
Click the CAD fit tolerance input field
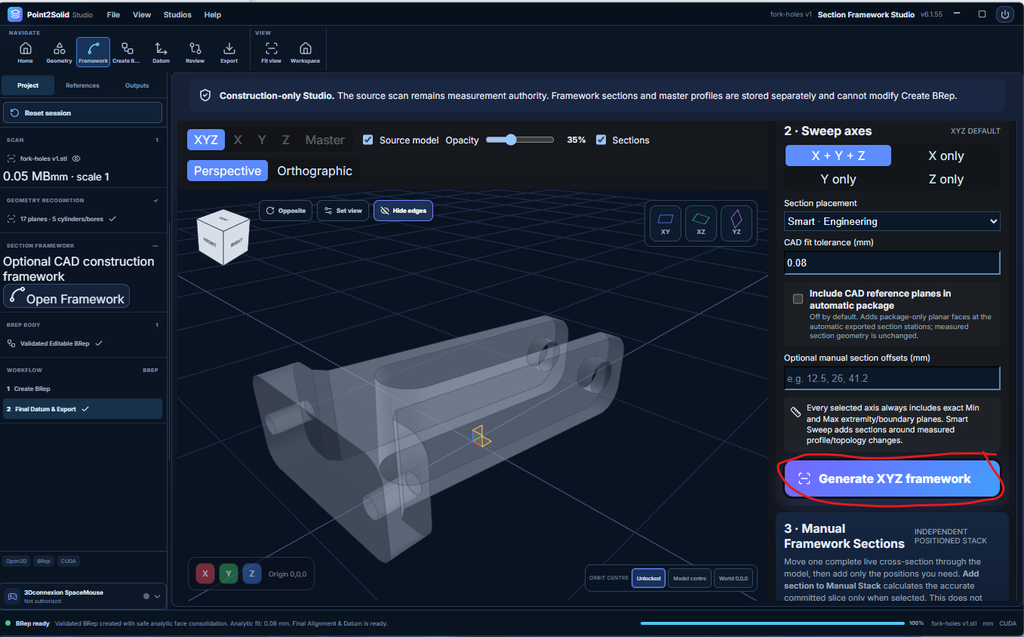[x=891, y=263]
